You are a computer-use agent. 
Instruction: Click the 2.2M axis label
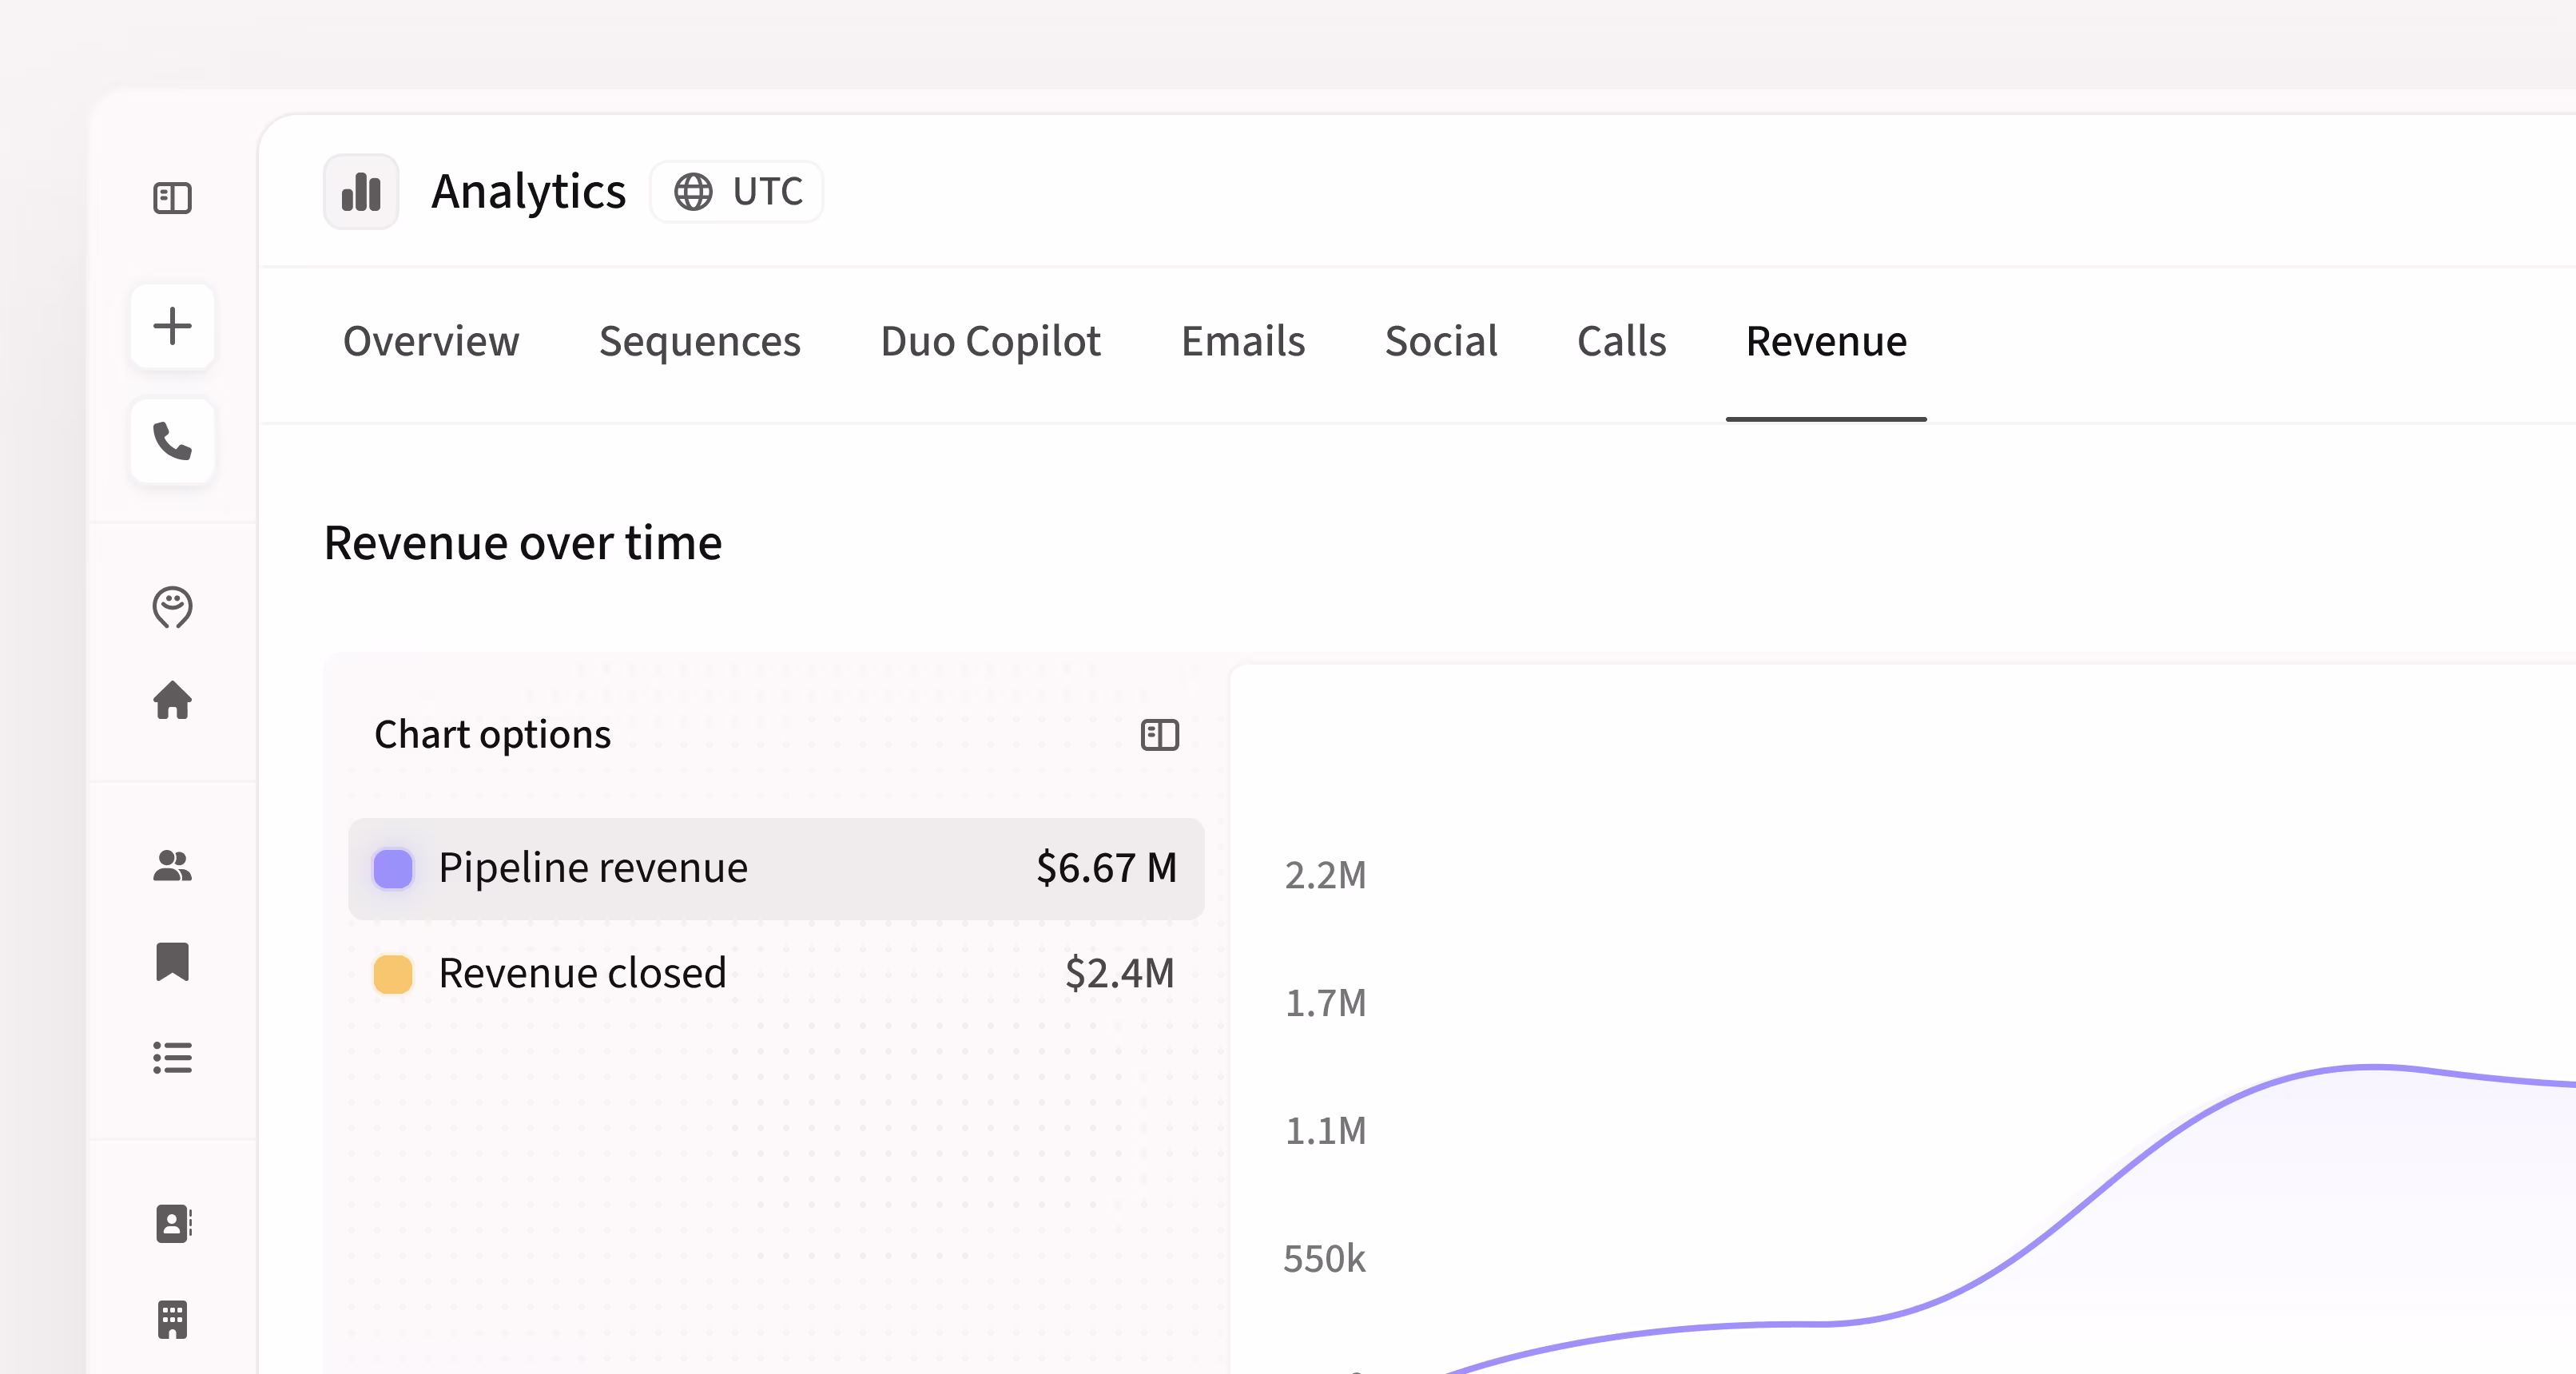coord(1325,875)
